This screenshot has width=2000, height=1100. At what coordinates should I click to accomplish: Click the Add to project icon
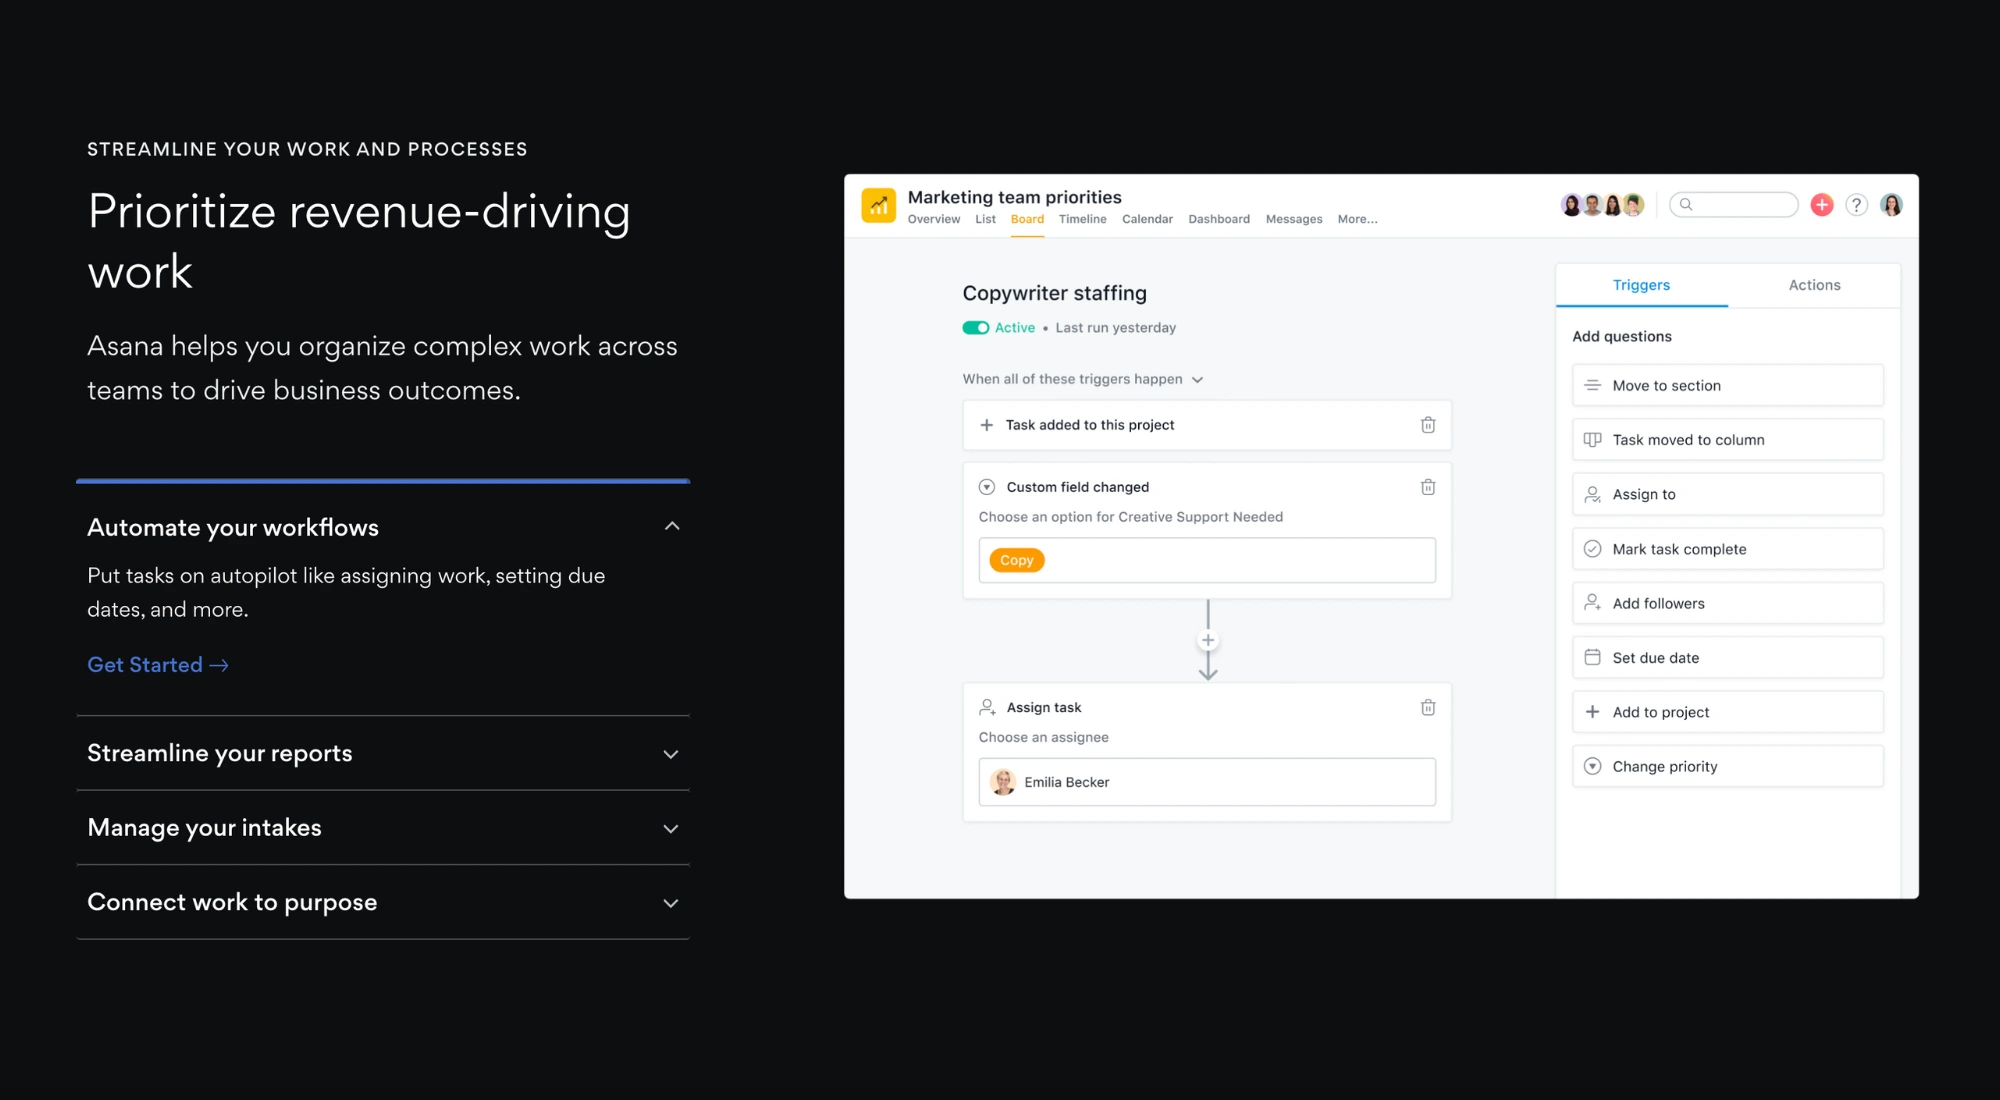[x=1592, y=711]
